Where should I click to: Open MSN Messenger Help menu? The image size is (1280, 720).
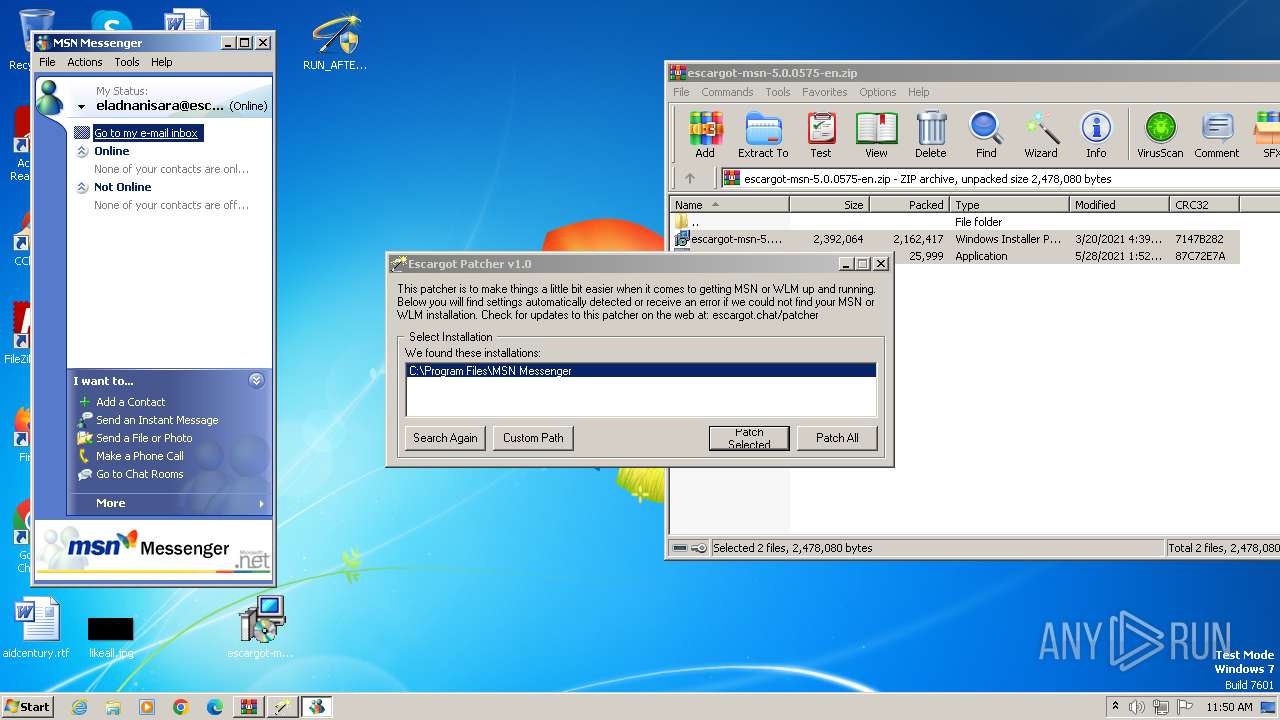[162, 62]
